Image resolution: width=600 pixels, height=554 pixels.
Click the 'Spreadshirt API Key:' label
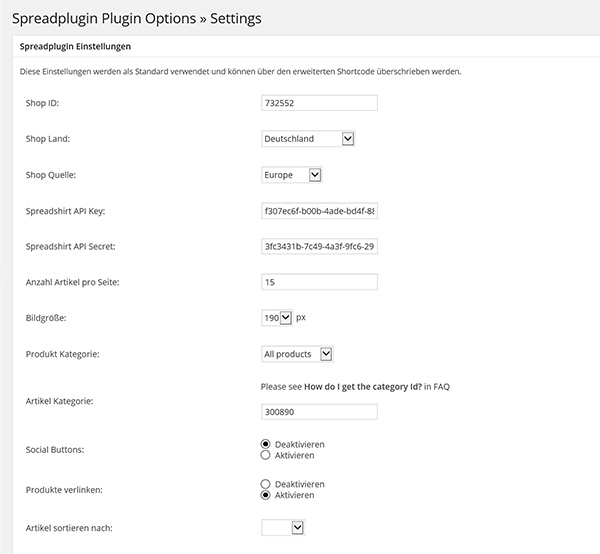[x=65, y=211]
